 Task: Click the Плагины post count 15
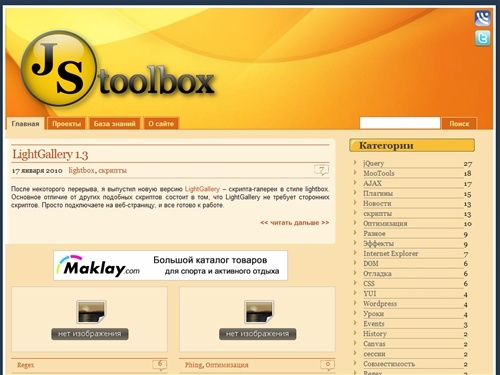pos(467,194)
